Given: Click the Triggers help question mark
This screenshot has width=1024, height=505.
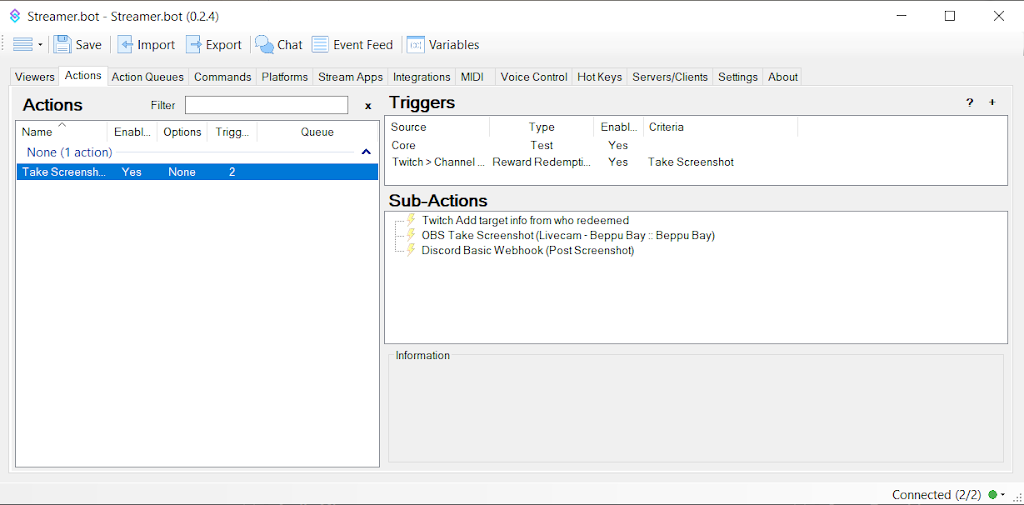Looking at the screenshot, I should 969,103.
